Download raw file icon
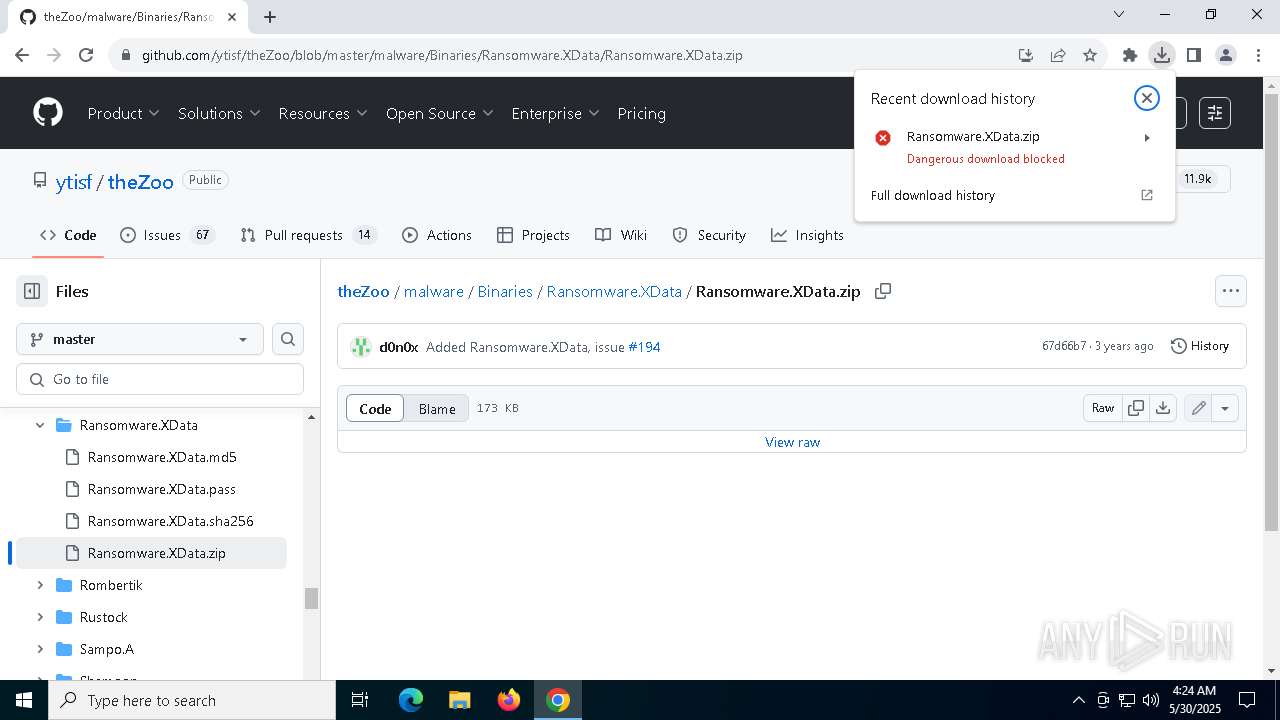The height and width of the screenshot is (720, 1280). click(1162, 408)
